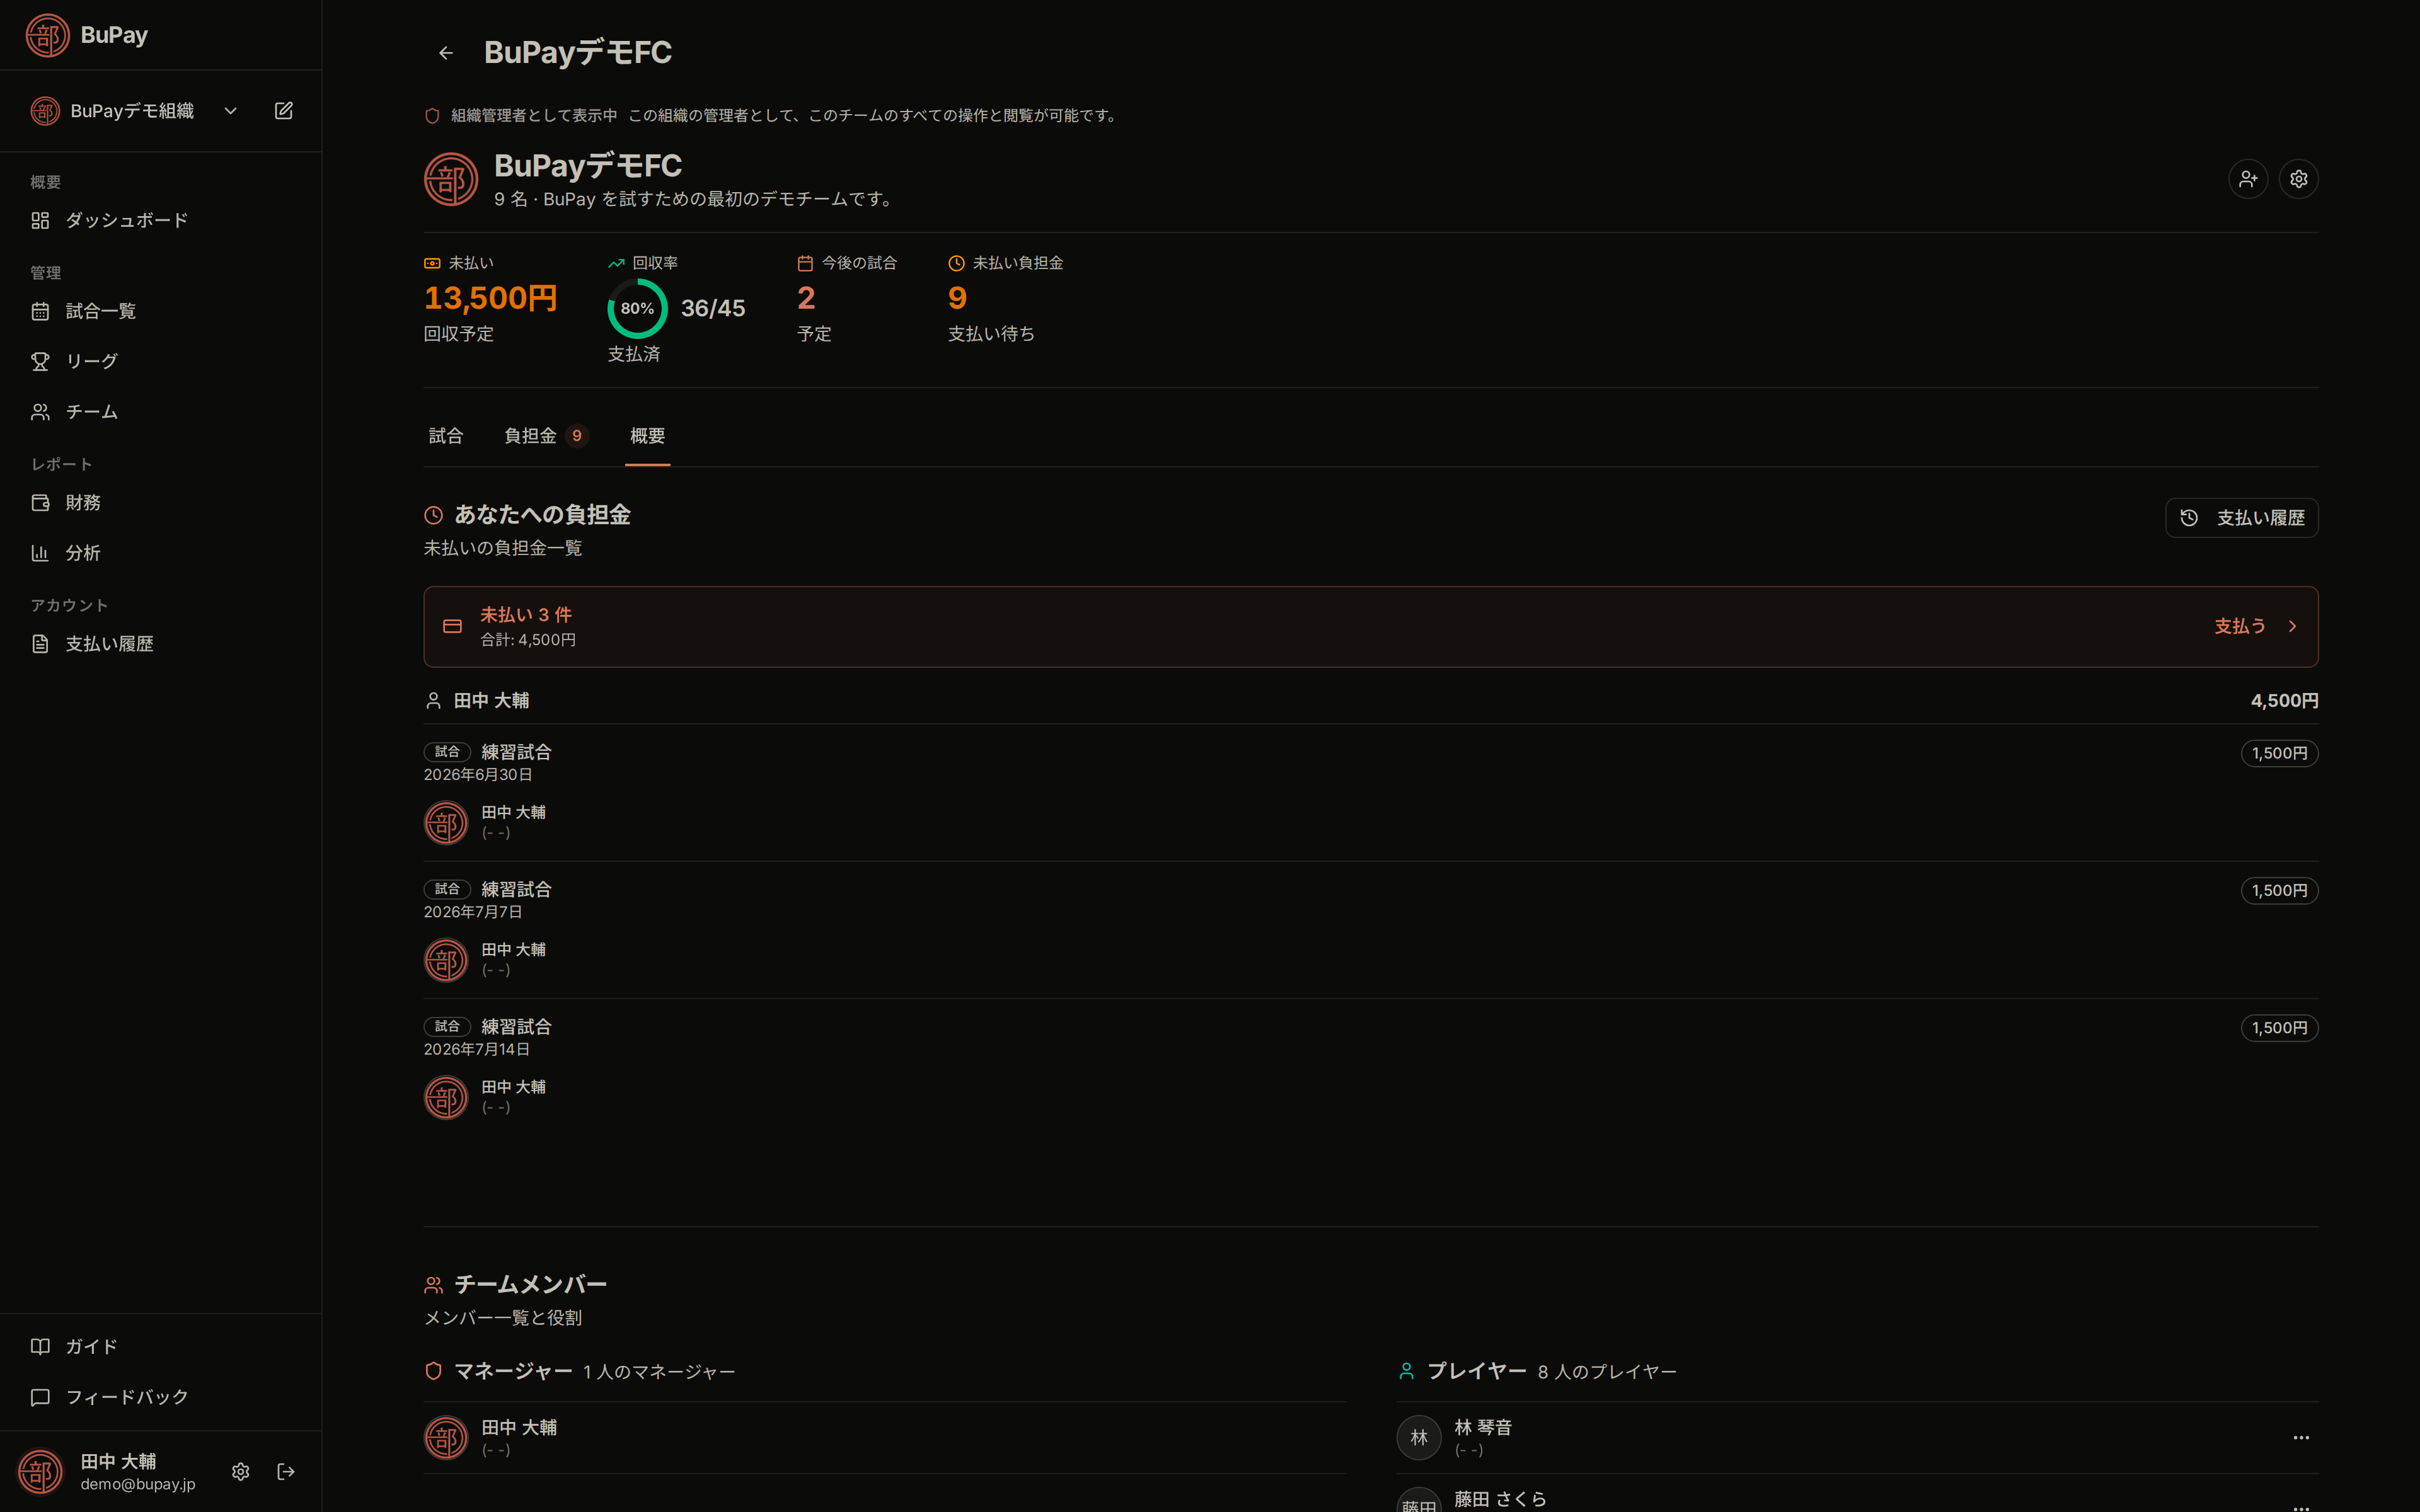
Task: Select the 概要 tab
Action: pos(647,436)
